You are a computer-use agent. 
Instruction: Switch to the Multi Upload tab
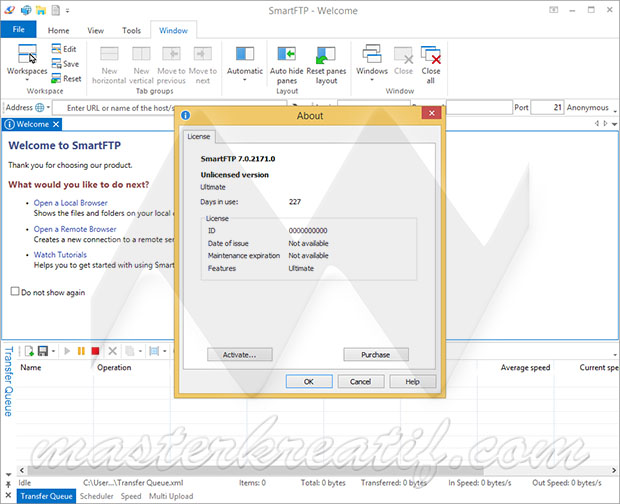click(171, 496)
